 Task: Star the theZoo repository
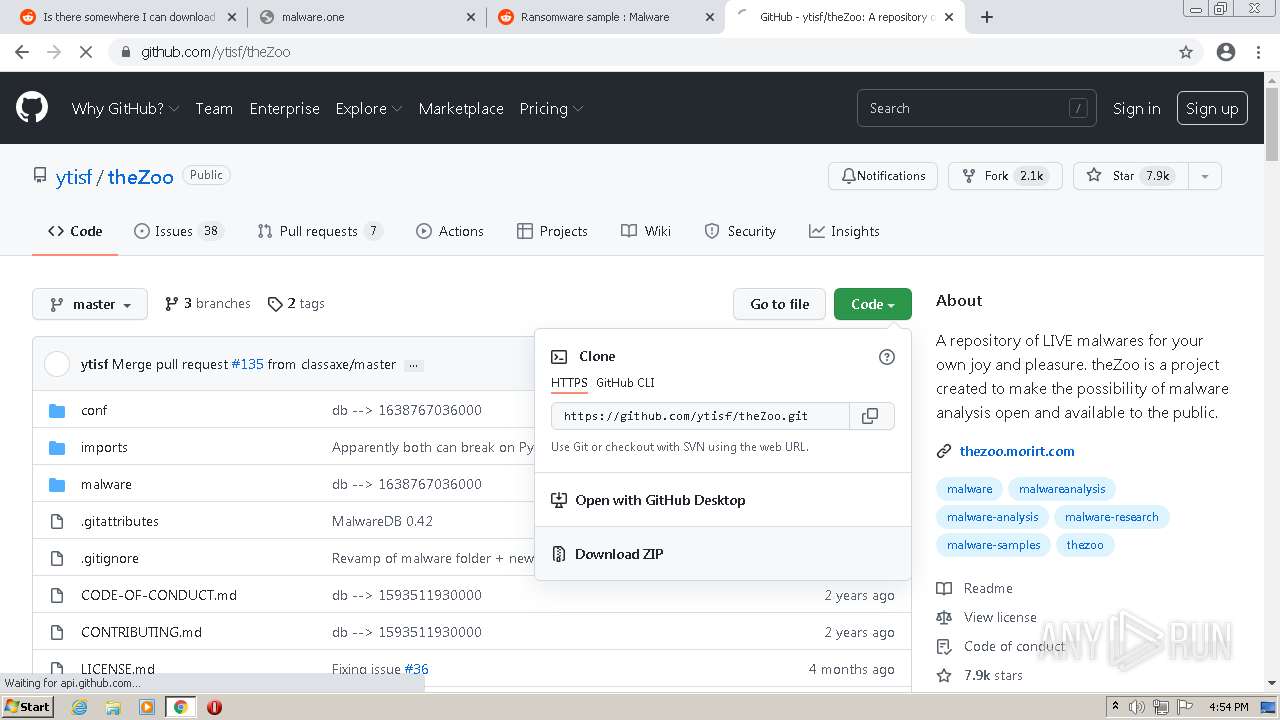point(1130,176)
